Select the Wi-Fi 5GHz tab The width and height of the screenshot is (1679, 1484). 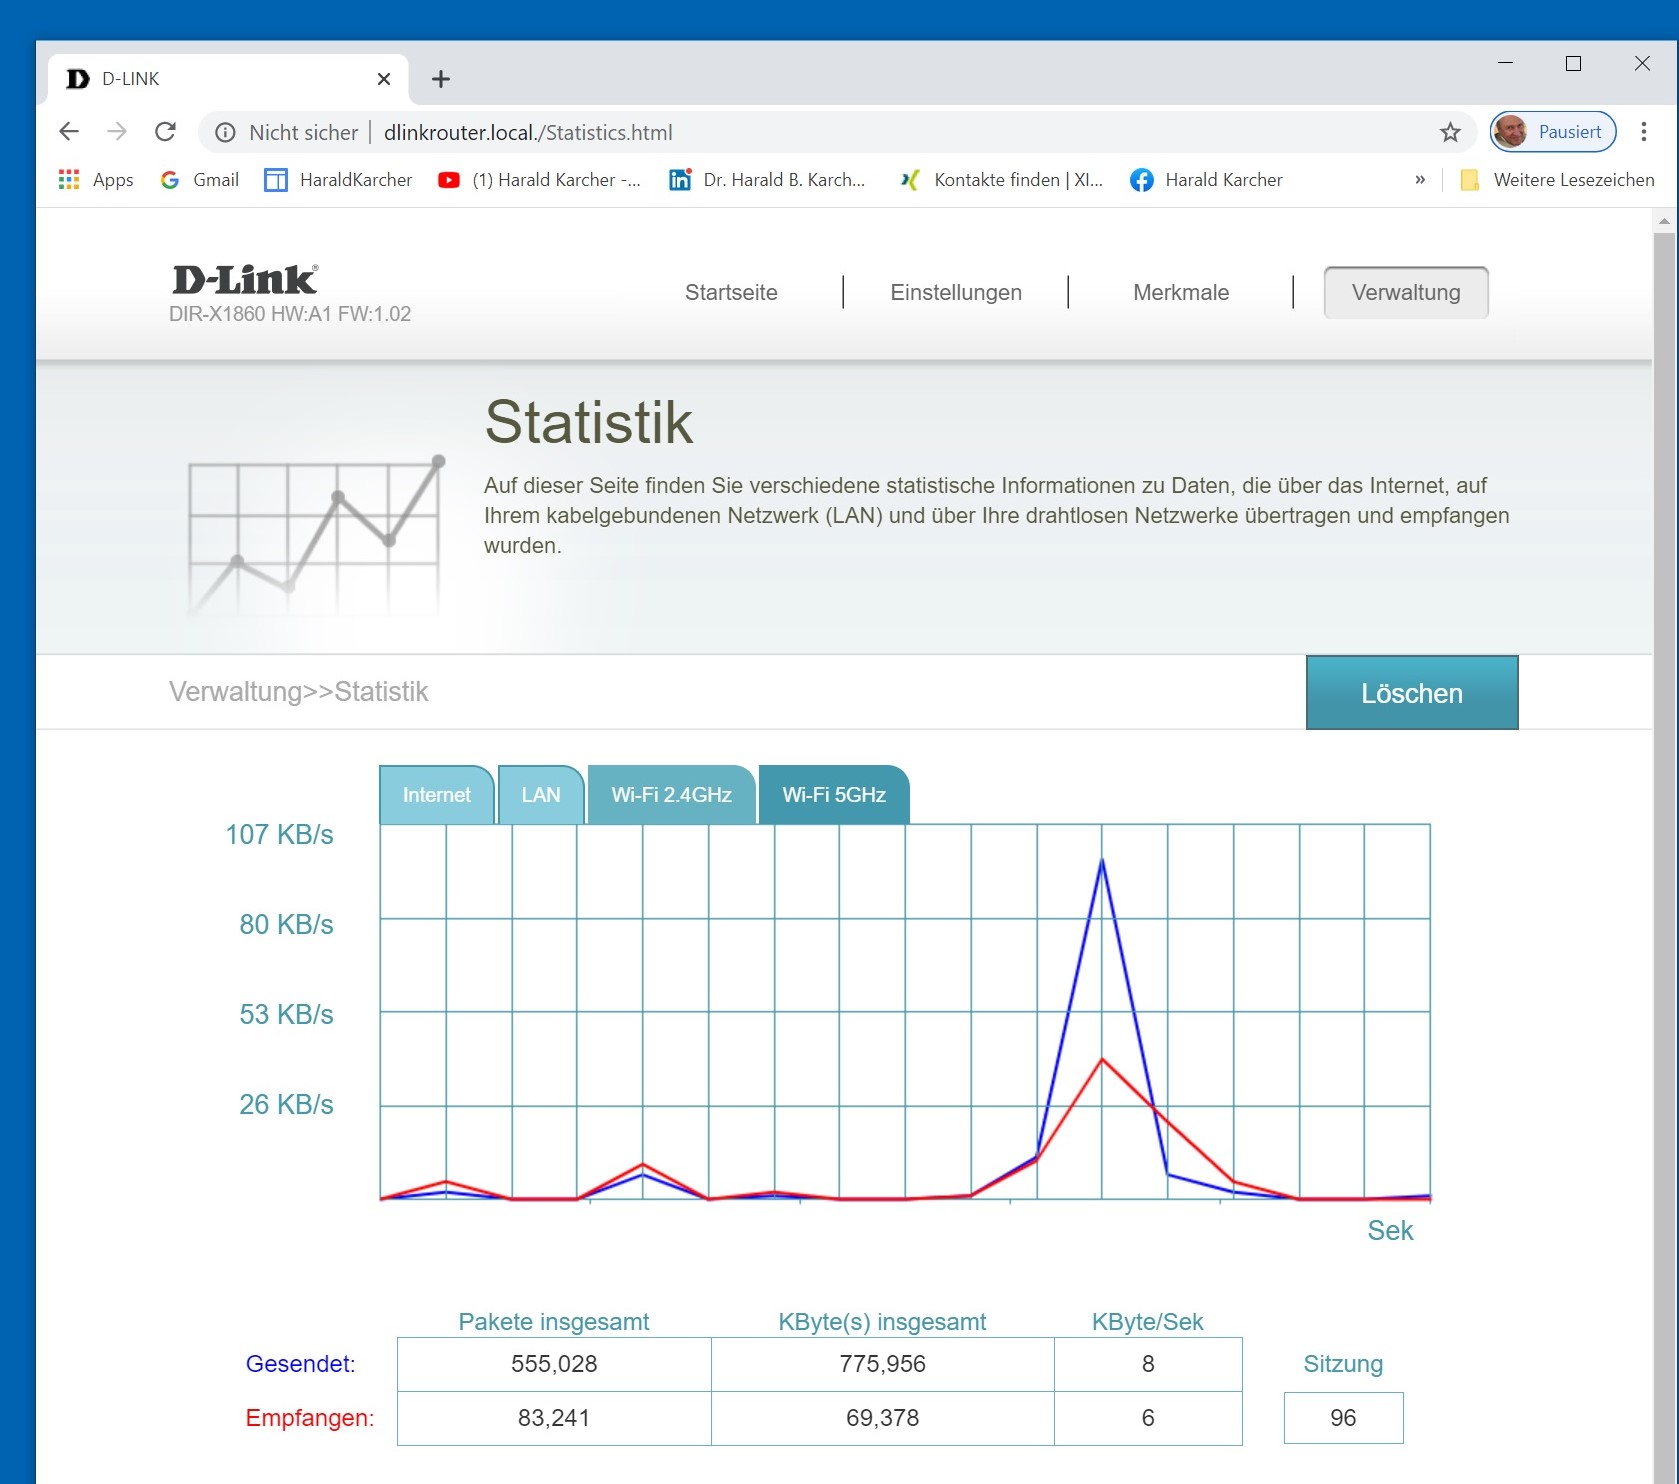pyautogui.click(x=834, y=795)
